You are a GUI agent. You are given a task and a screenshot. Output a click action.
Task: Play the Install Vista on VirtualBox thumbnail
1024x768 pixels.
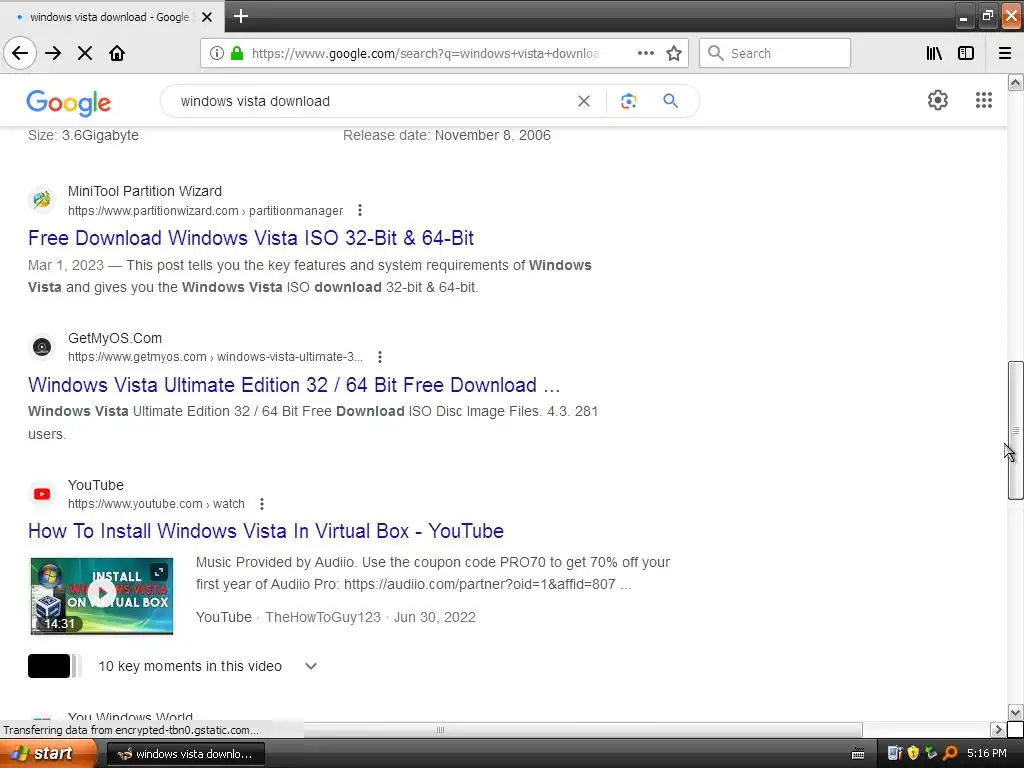[x=102, y=596]
